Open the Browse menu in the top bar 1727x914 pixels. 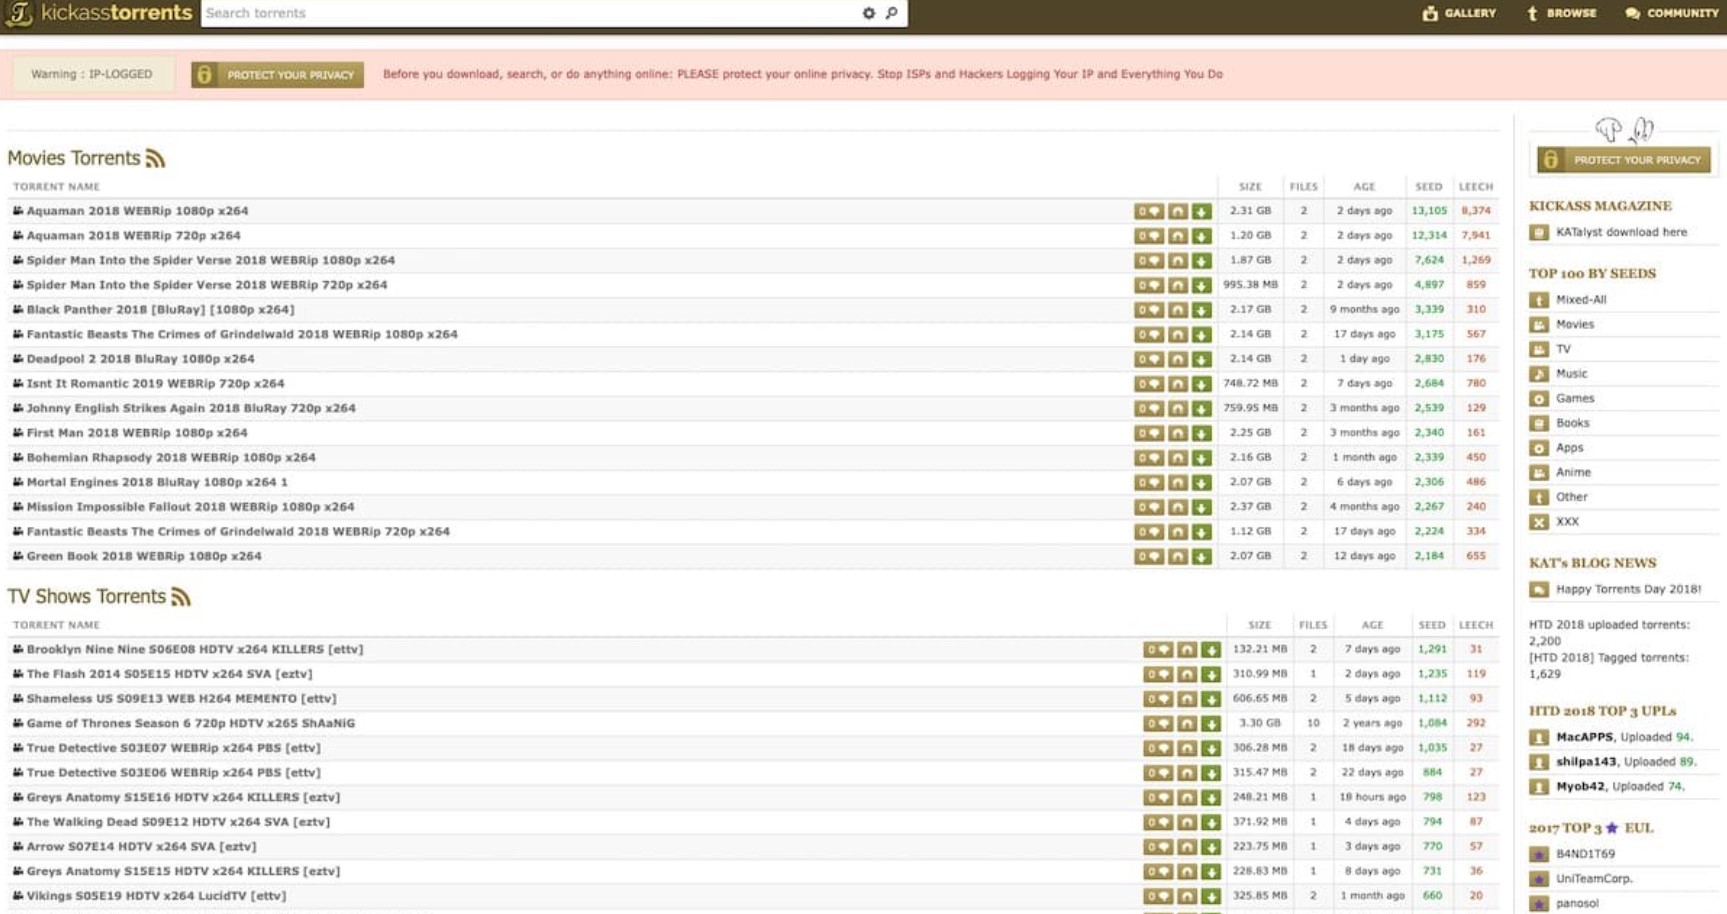tap(1561, 13)
